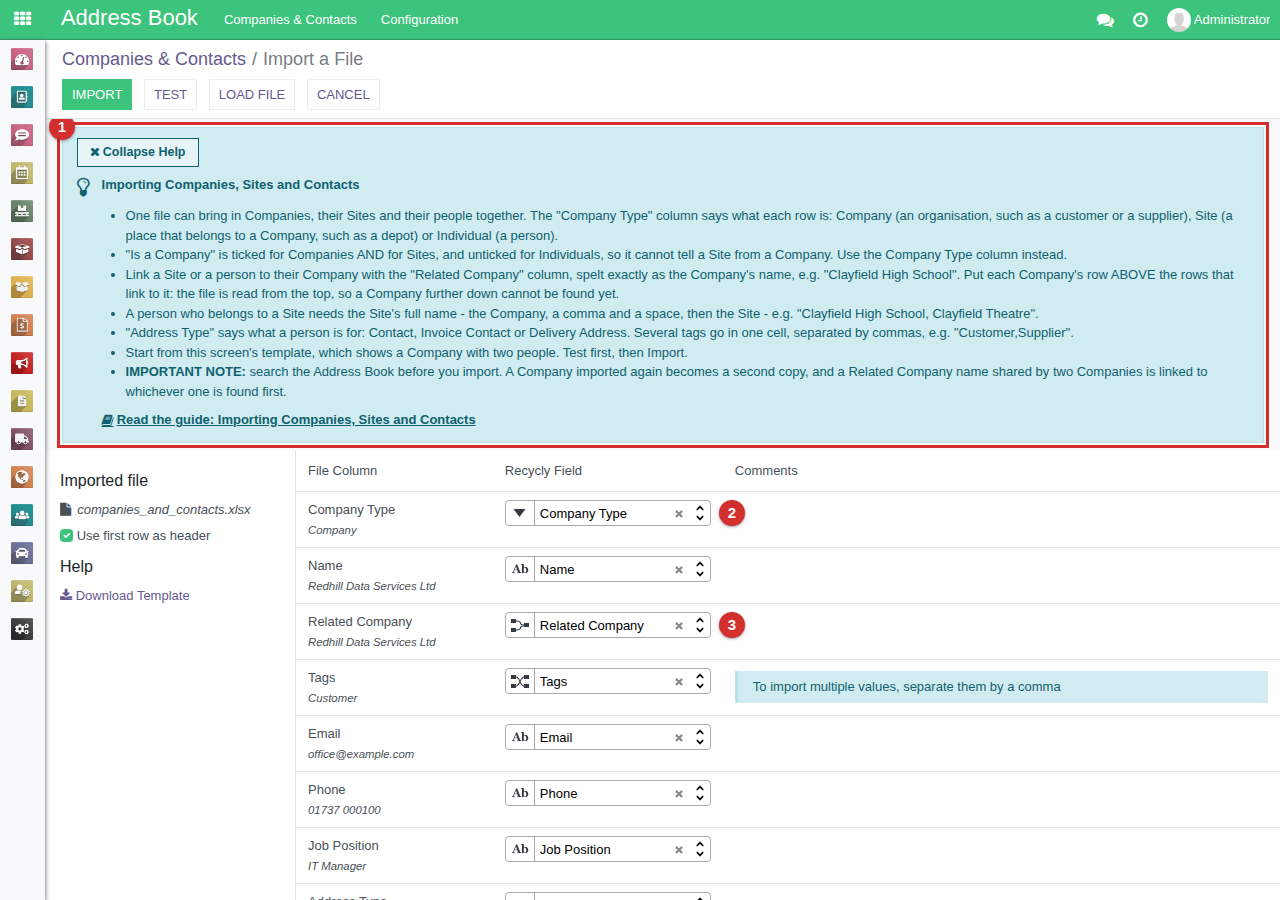Clear the Email field mapping
Viewport: 1280px width, 900px height.
pos(679,738)
